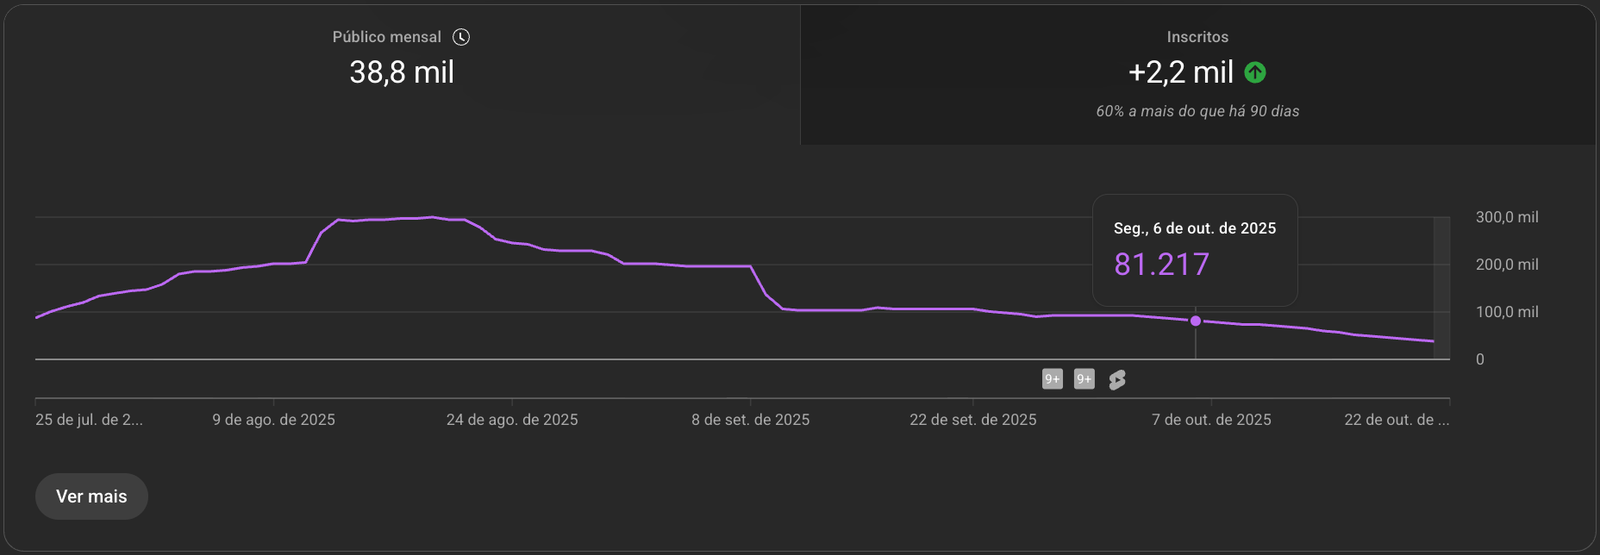1600x555 pixels.
Task: Click the clock icon next to Público mensal
Action: click(x=461, y=37)
